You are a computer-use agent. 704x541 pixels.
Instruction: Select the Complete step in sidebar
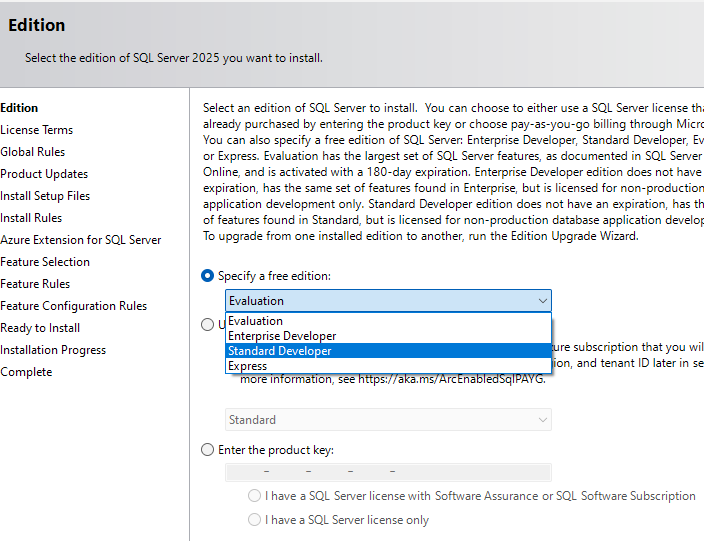click(x=26, y=372)
